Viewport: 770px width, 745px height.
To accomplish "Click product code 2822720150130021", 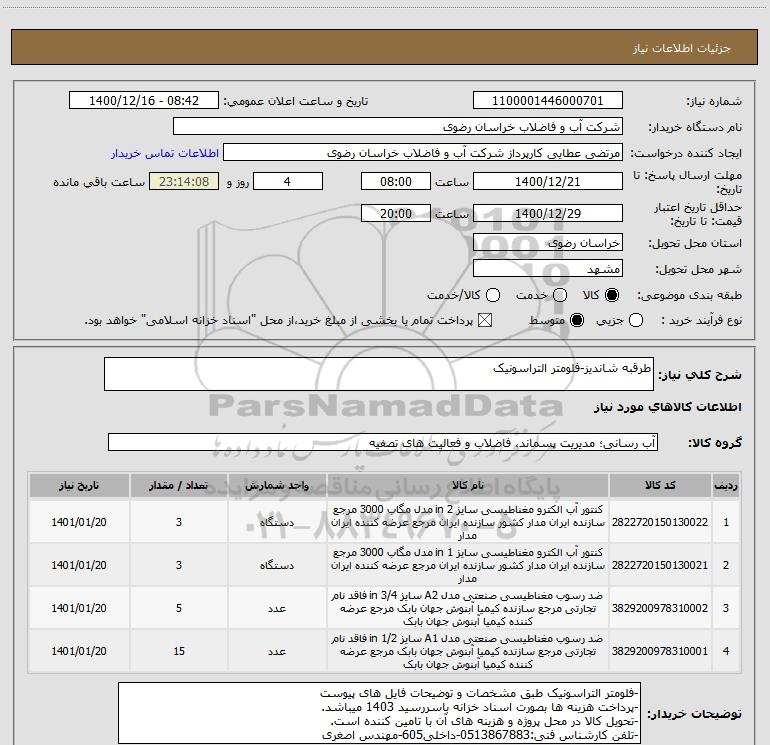I will pyautogui.click(x=660, y=565).
